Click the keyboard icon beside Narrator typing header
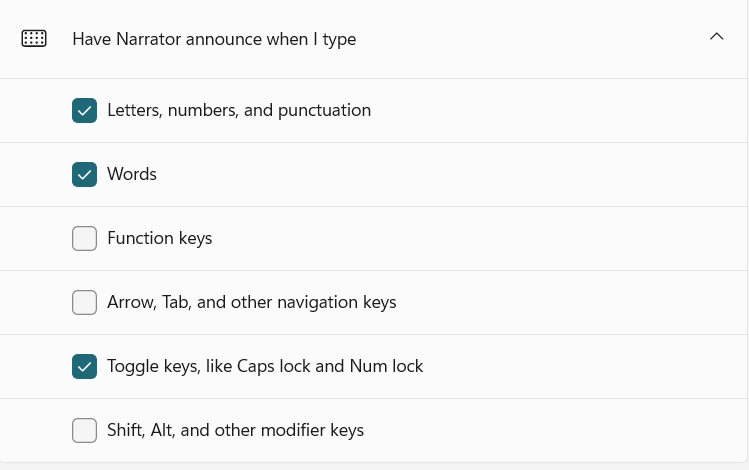 point(34,39)
